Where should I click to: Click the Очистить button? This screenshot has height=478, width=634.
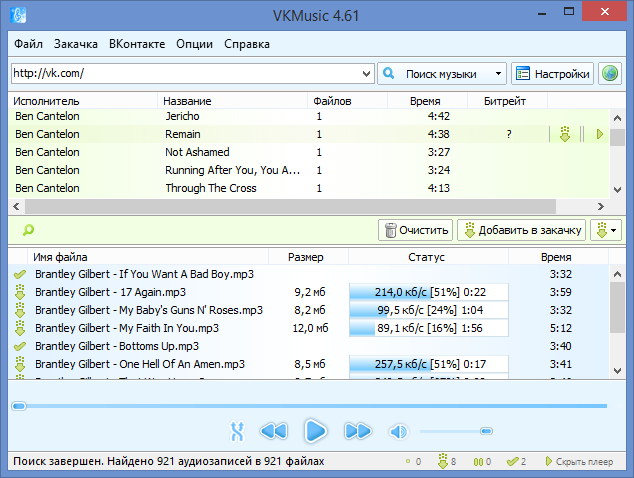416,231
